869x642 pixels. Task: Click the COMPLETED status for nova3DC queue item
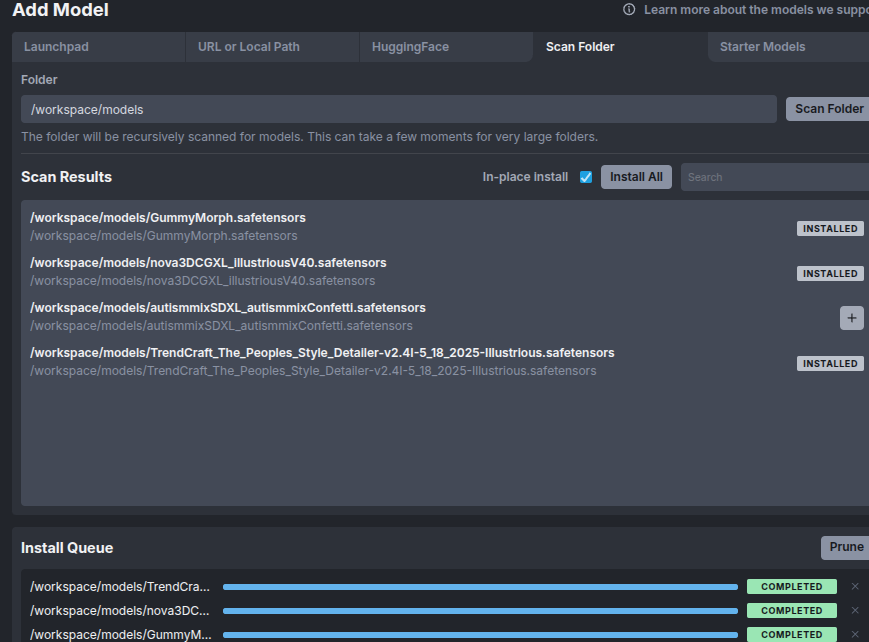point(791,611)
